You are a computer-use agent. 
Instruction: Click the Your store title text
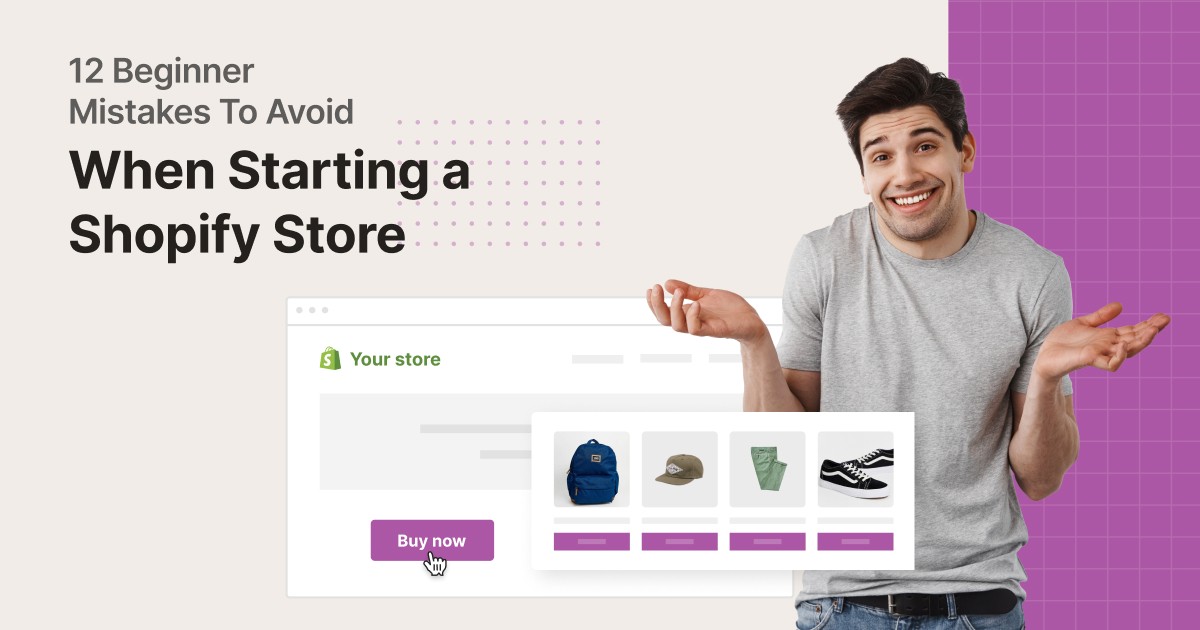click(395, 359)
